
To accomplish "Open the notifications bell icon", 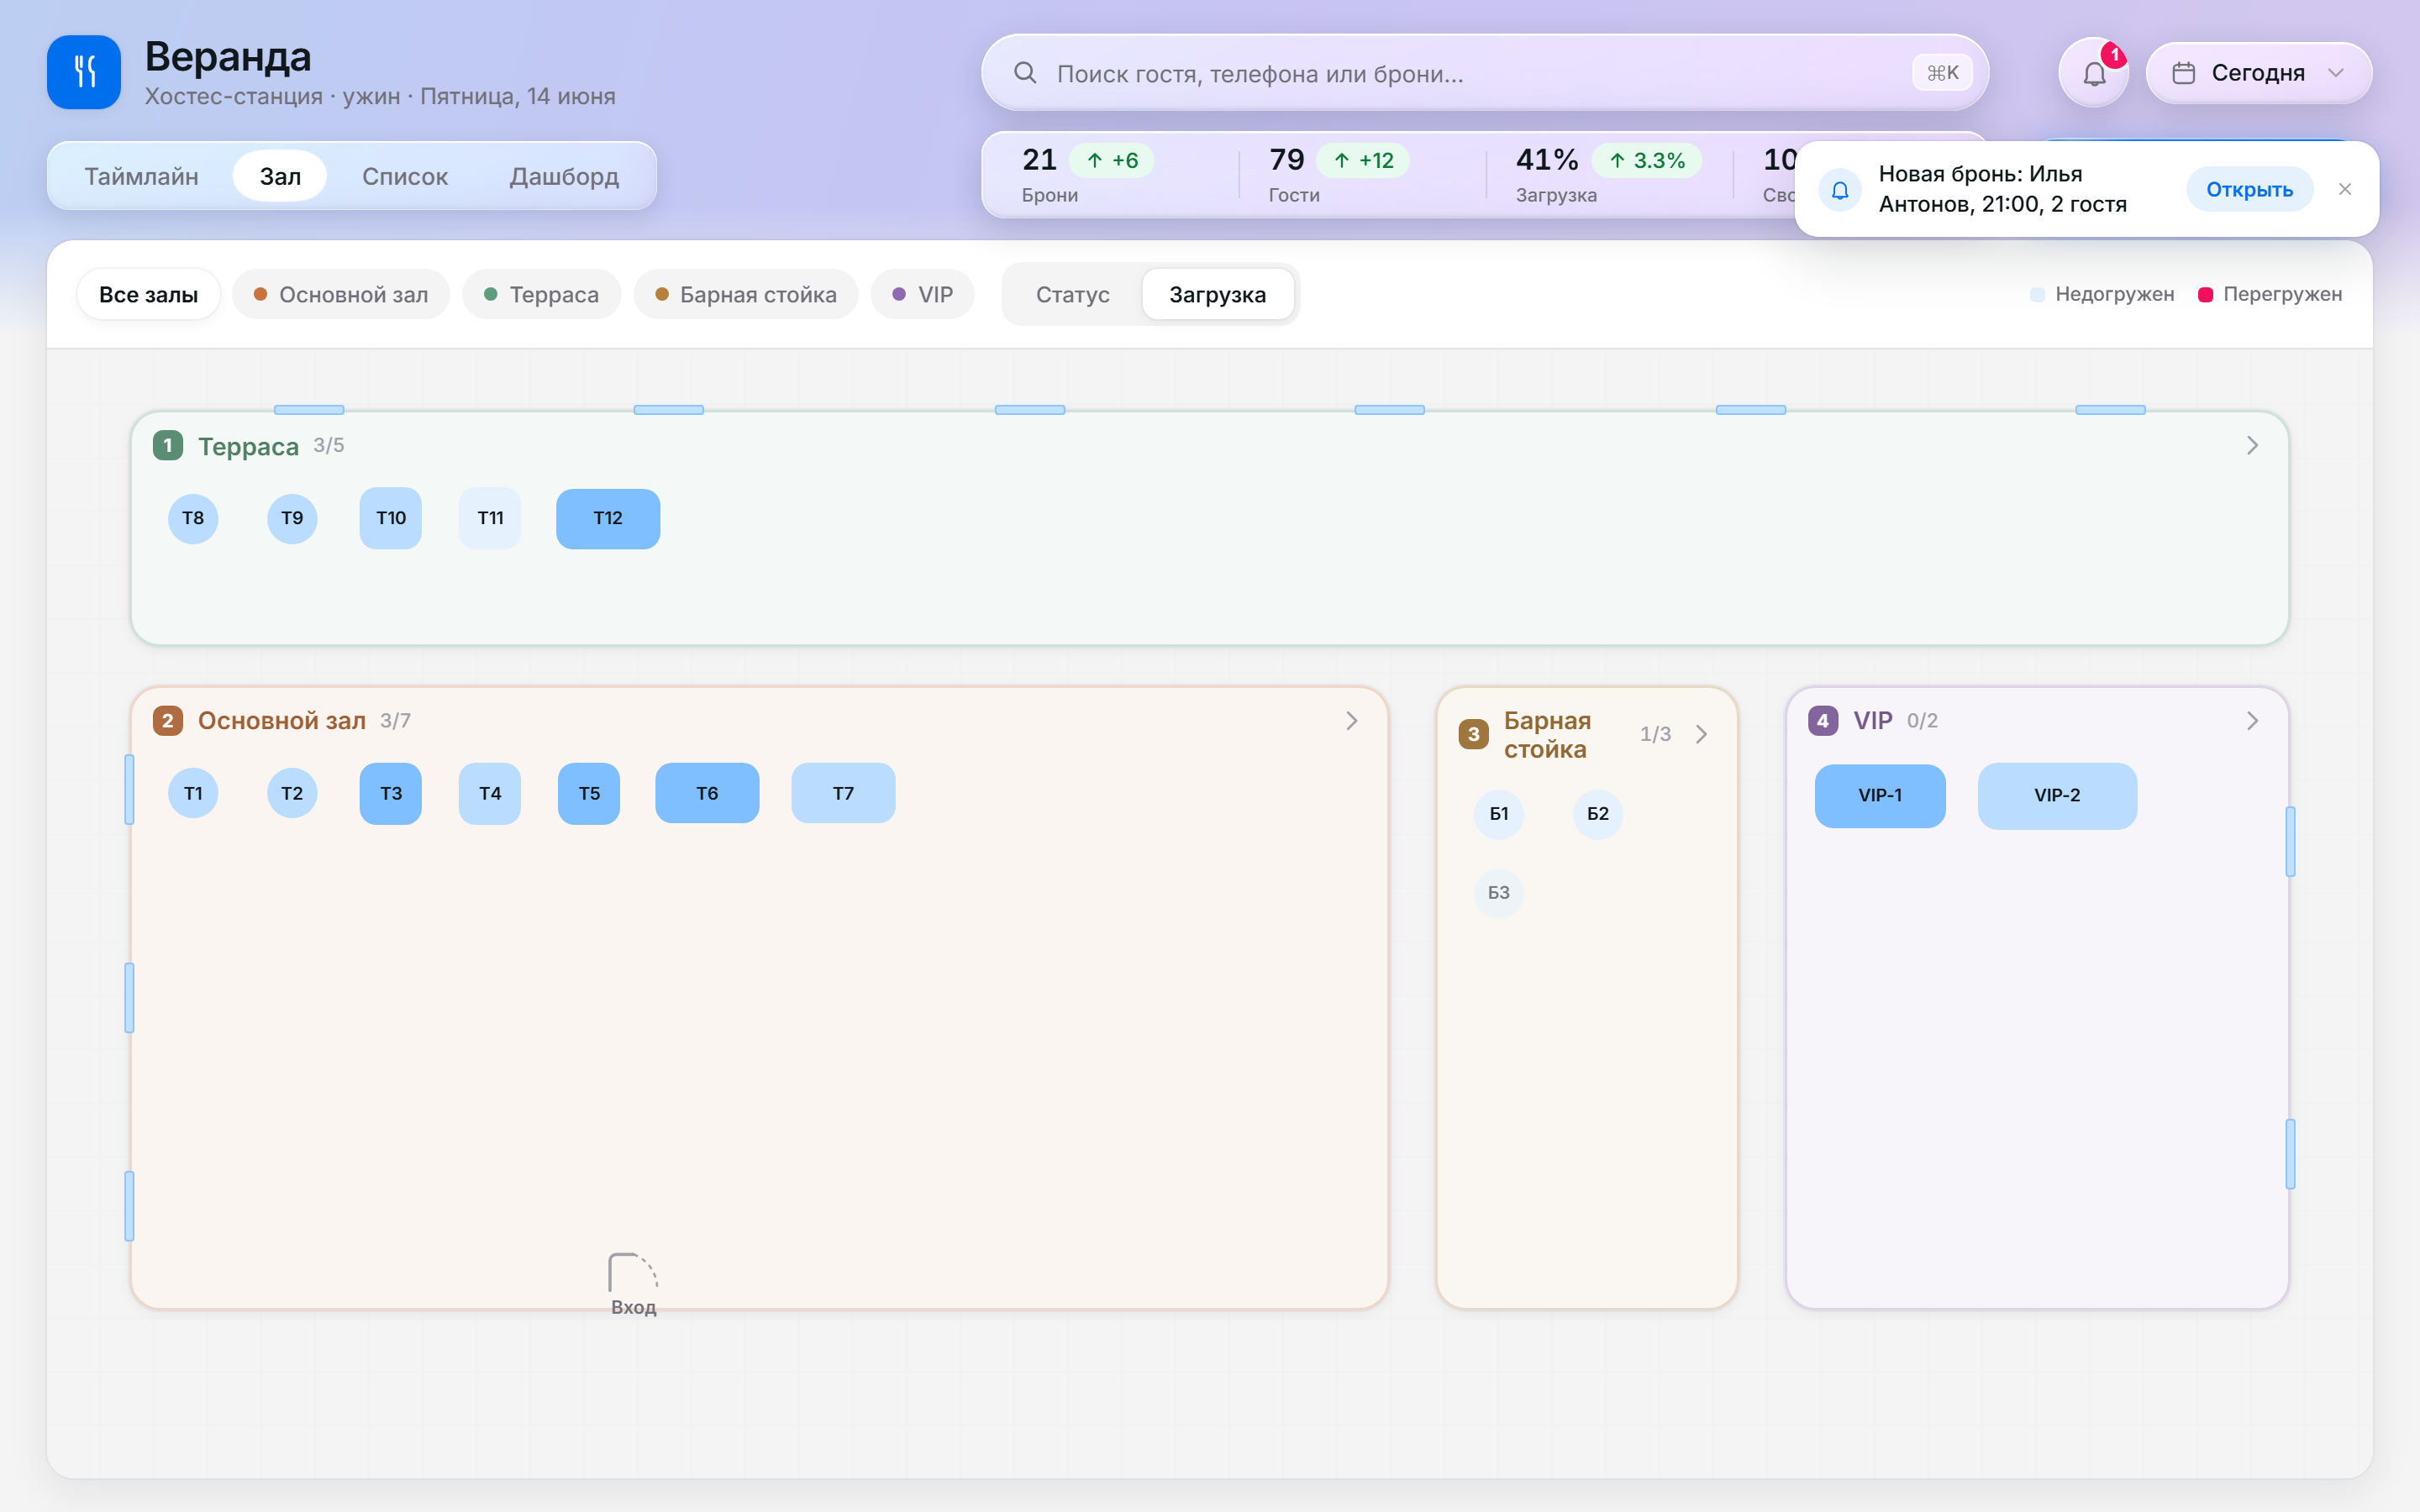I will pos(2093,73).
